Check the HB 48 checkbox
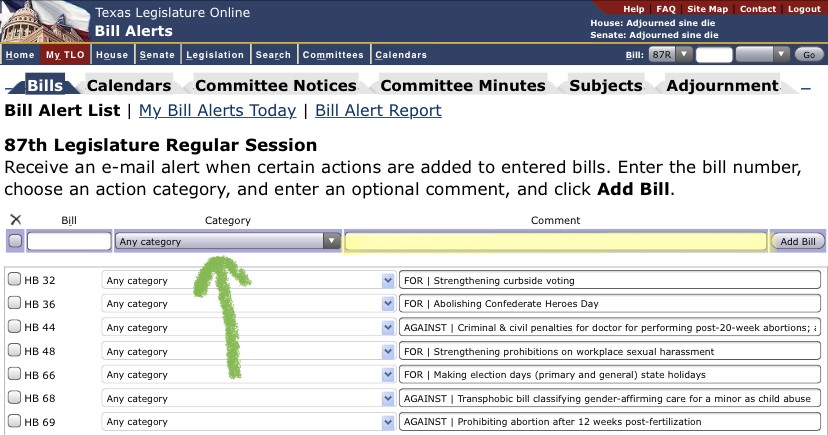The image size is (828, 435). (14, 351)
